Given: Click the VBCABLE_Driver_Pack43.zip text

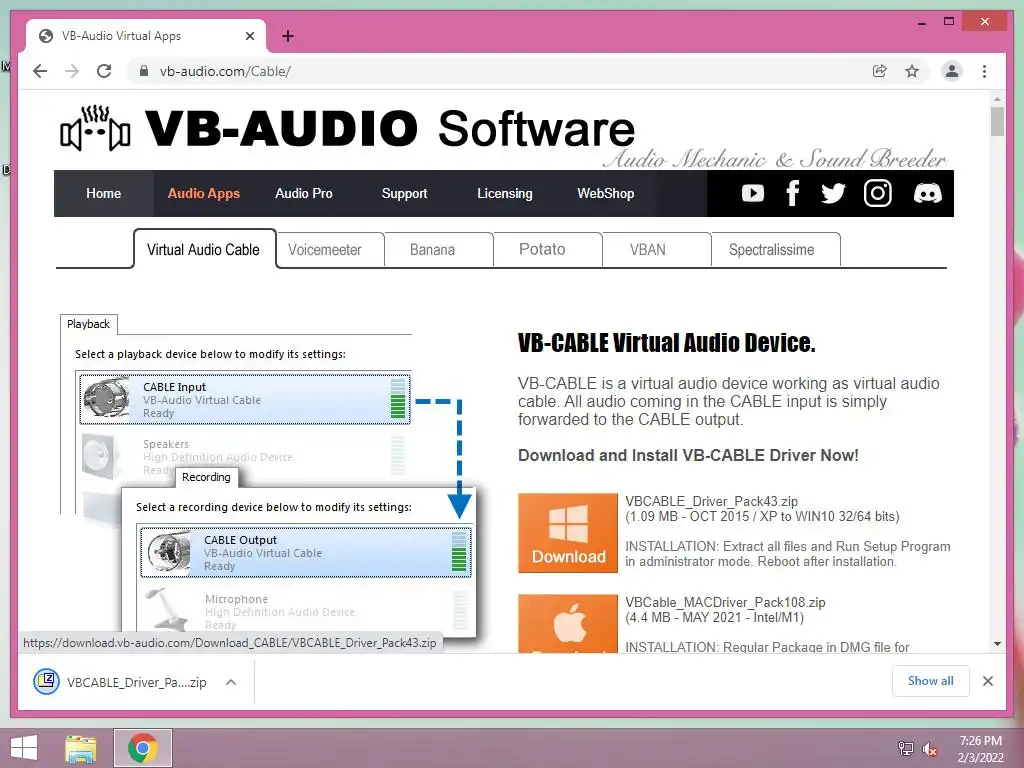Looking at the screenshot, I should point(711,502).
